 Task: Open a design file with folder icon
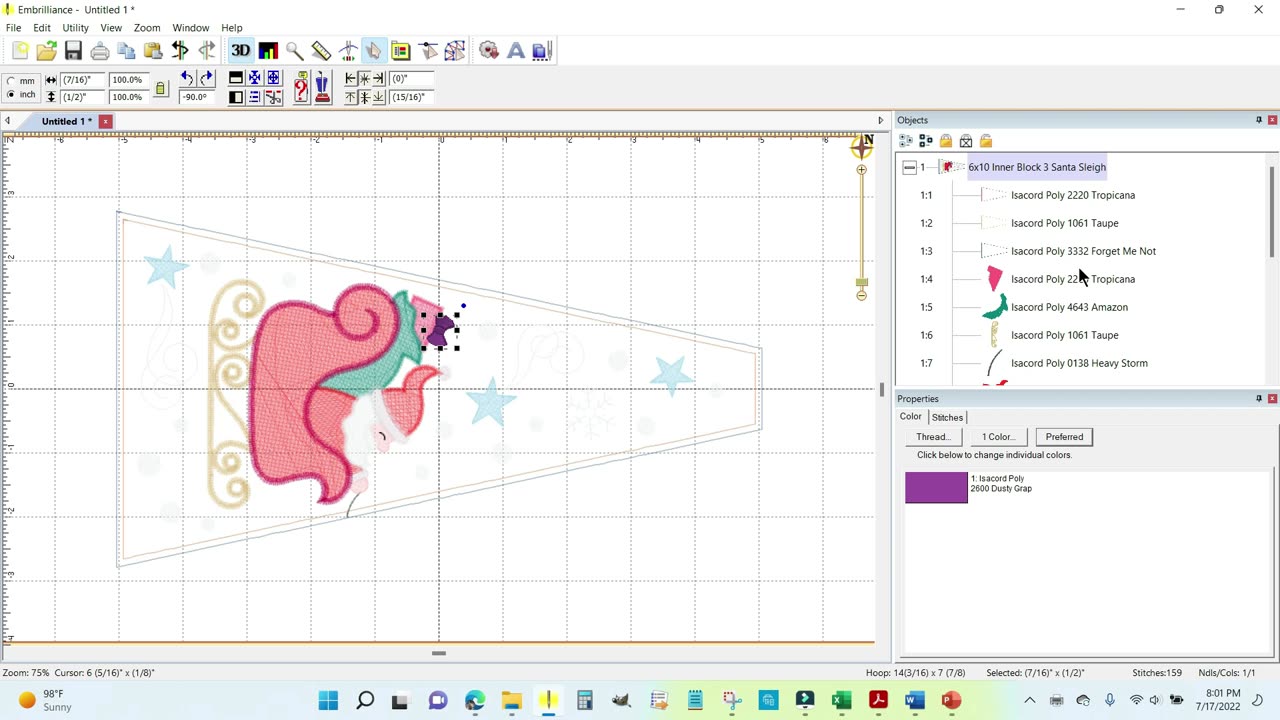coord(46,51)
